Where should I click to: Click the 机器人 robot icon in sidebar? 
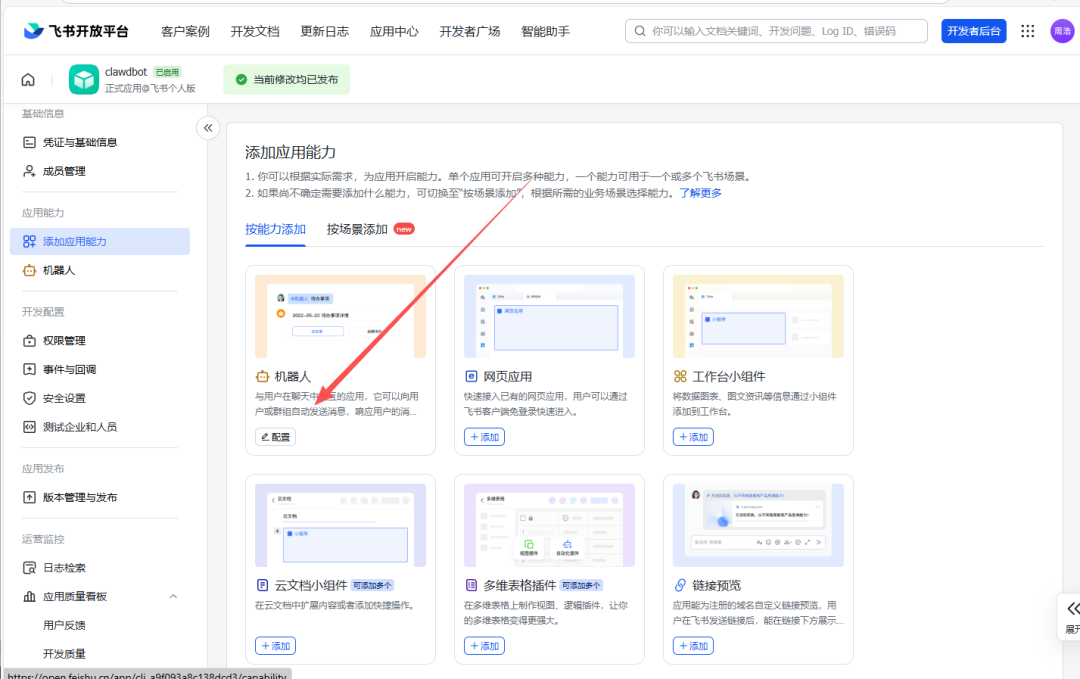29,271
